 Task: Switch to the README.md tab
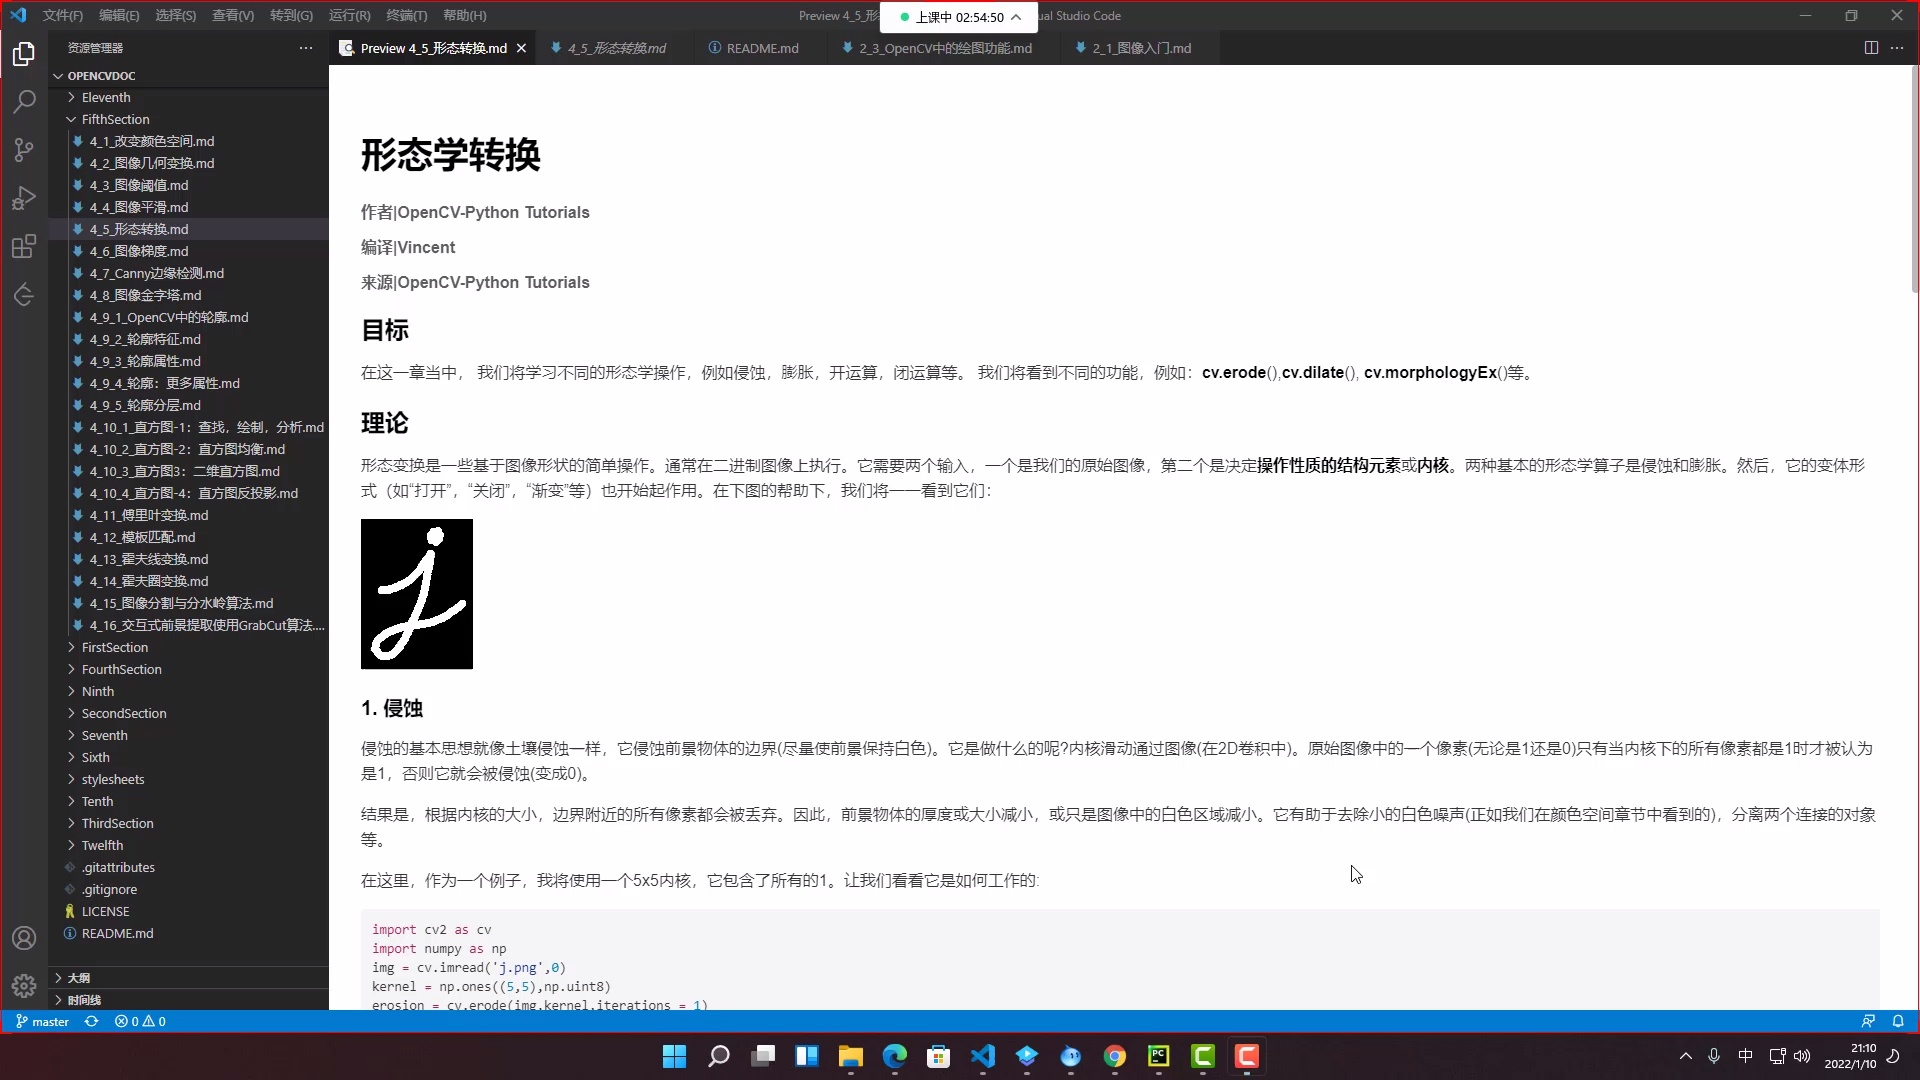point(762,48)
